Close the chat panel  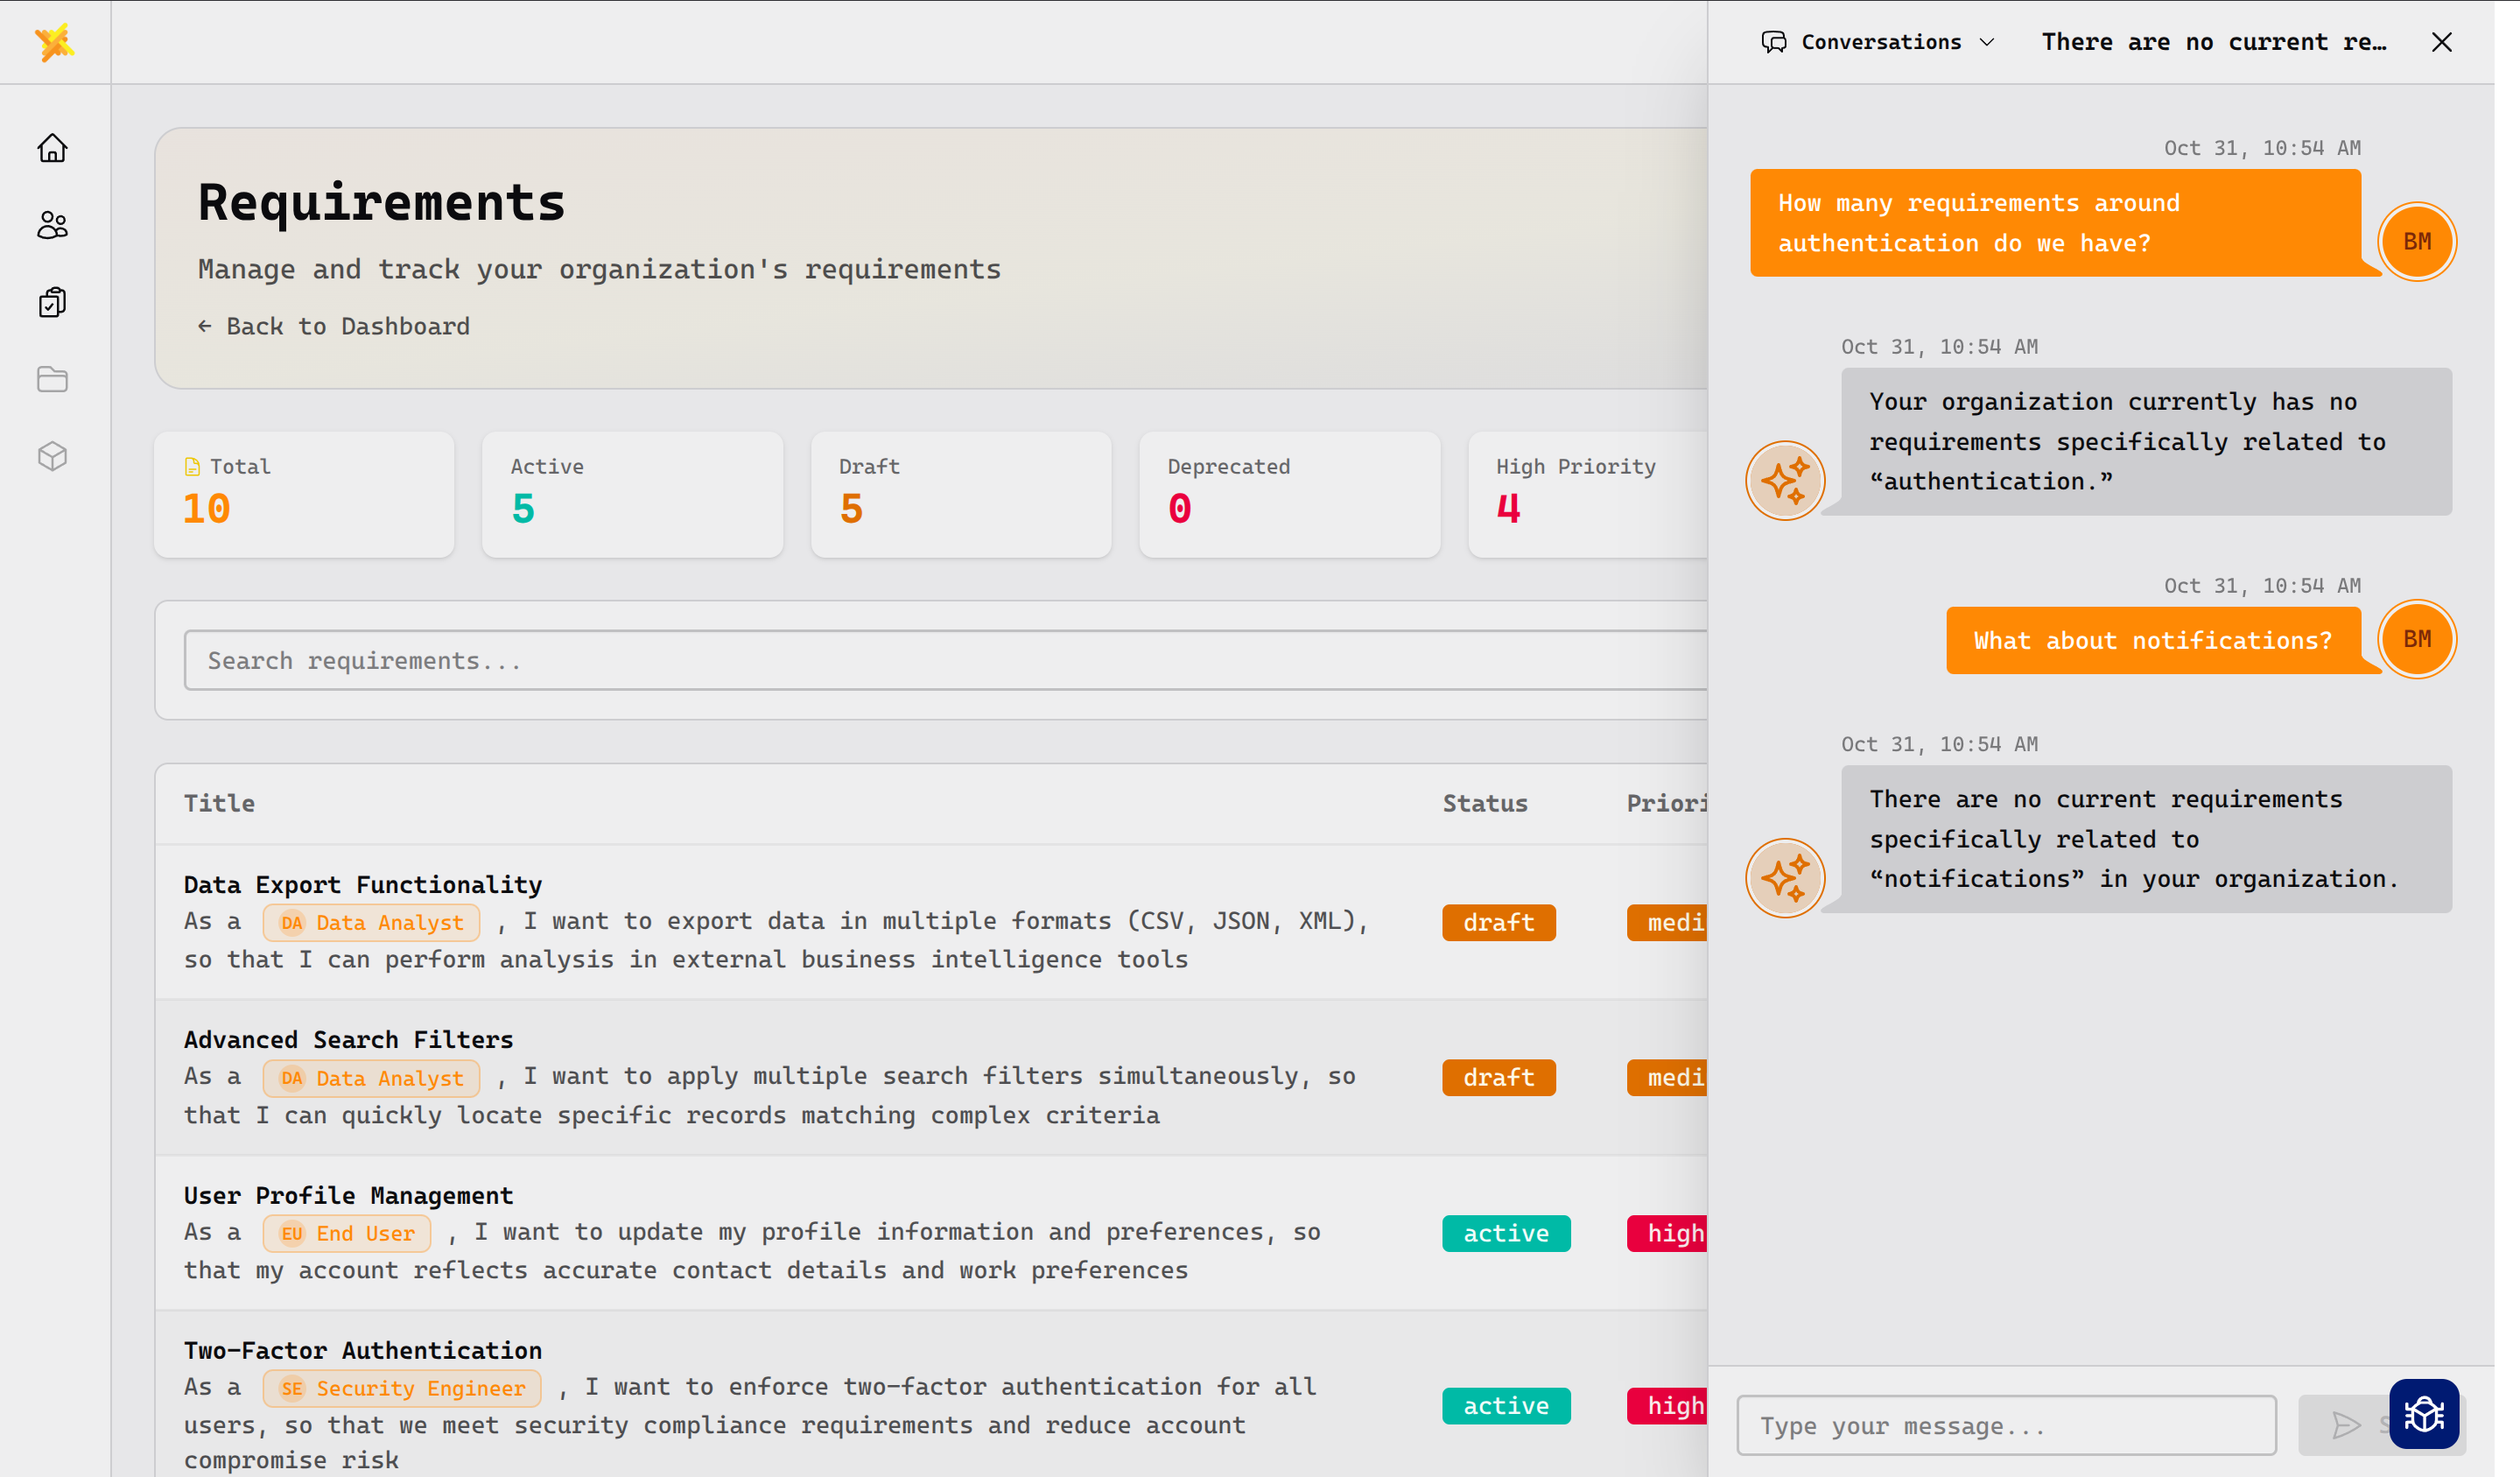click(2442, 42)
